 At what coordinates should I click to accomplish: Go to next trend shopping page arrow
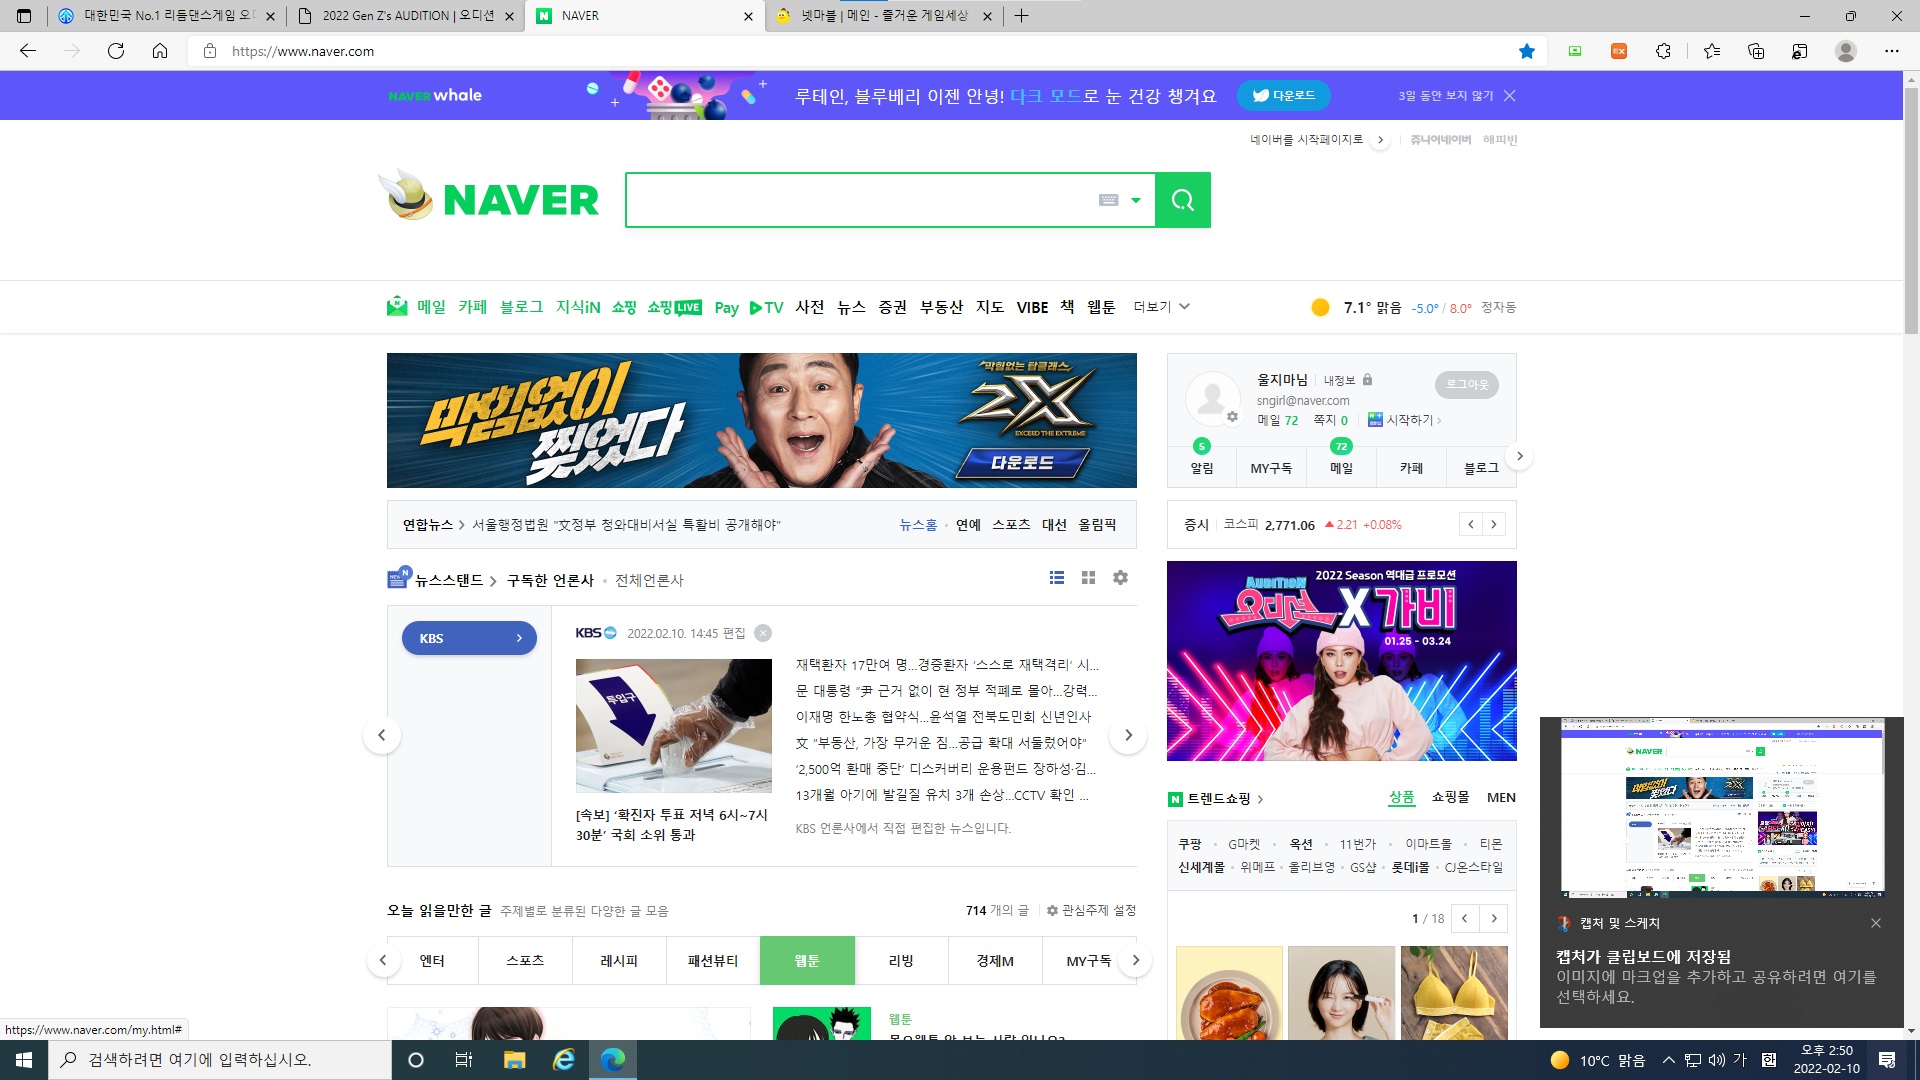tap(1494, 919)
